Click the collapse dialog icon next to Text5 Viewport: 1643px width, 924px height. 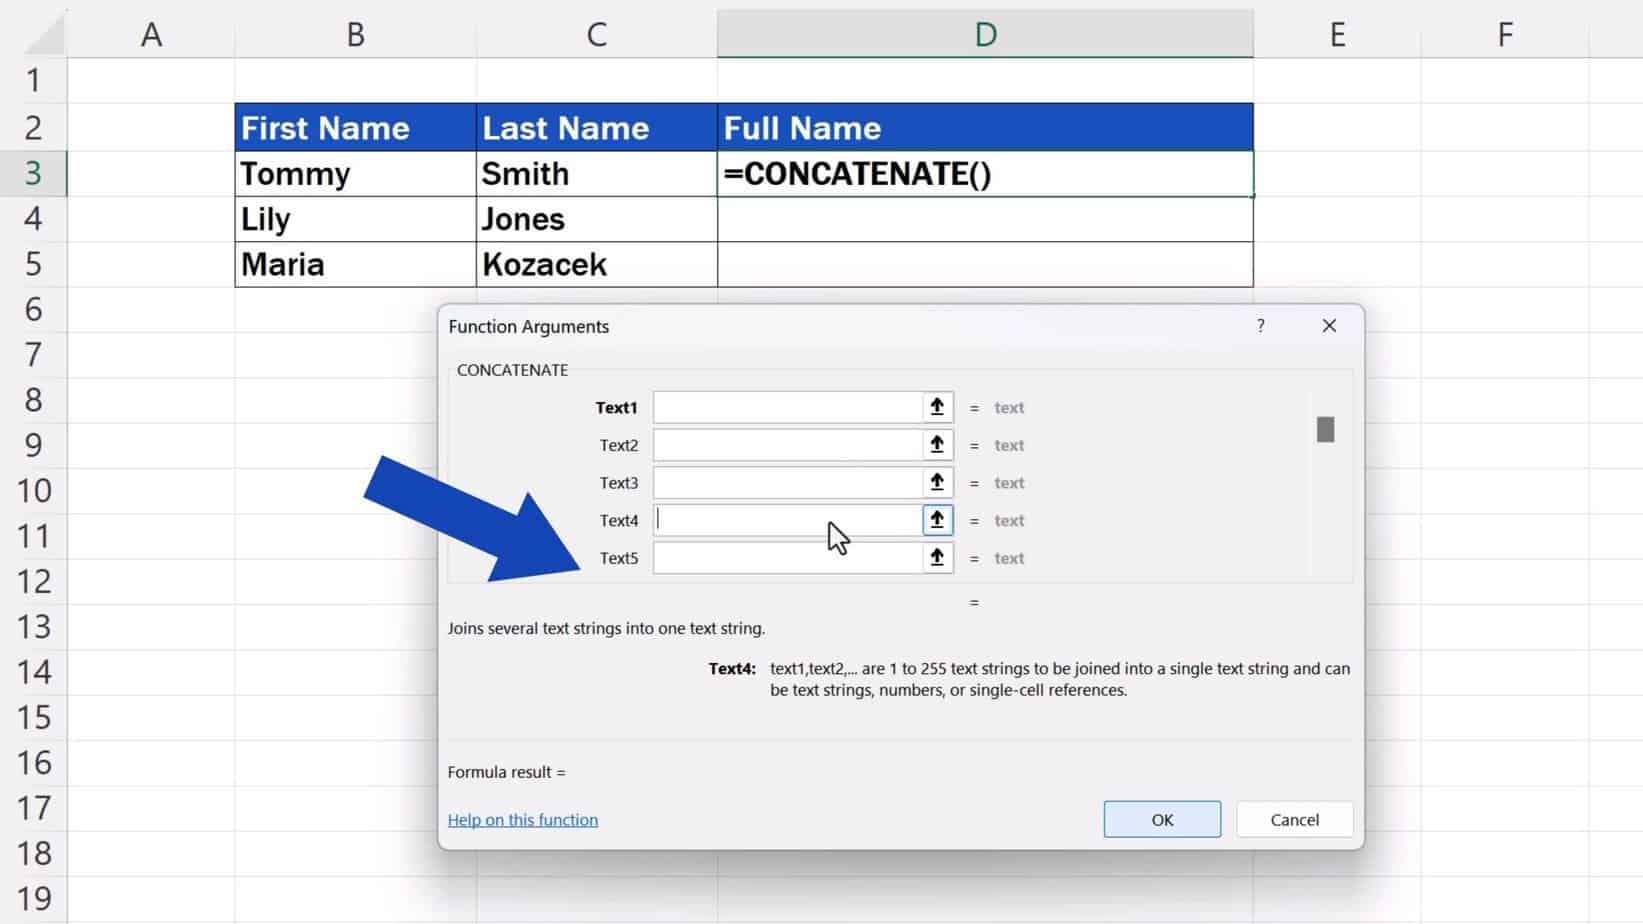936,558
